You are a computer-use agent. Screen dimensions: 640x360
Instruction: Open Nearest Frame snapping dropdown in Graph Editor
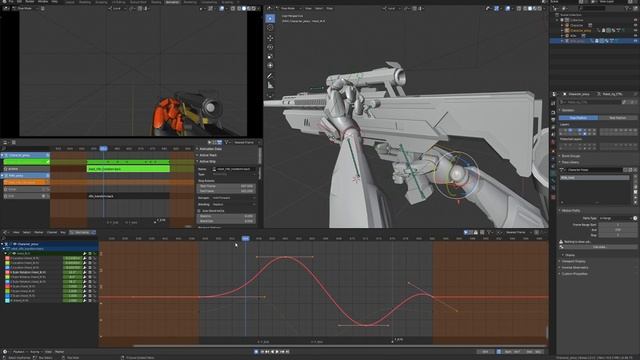coord(518,232)
